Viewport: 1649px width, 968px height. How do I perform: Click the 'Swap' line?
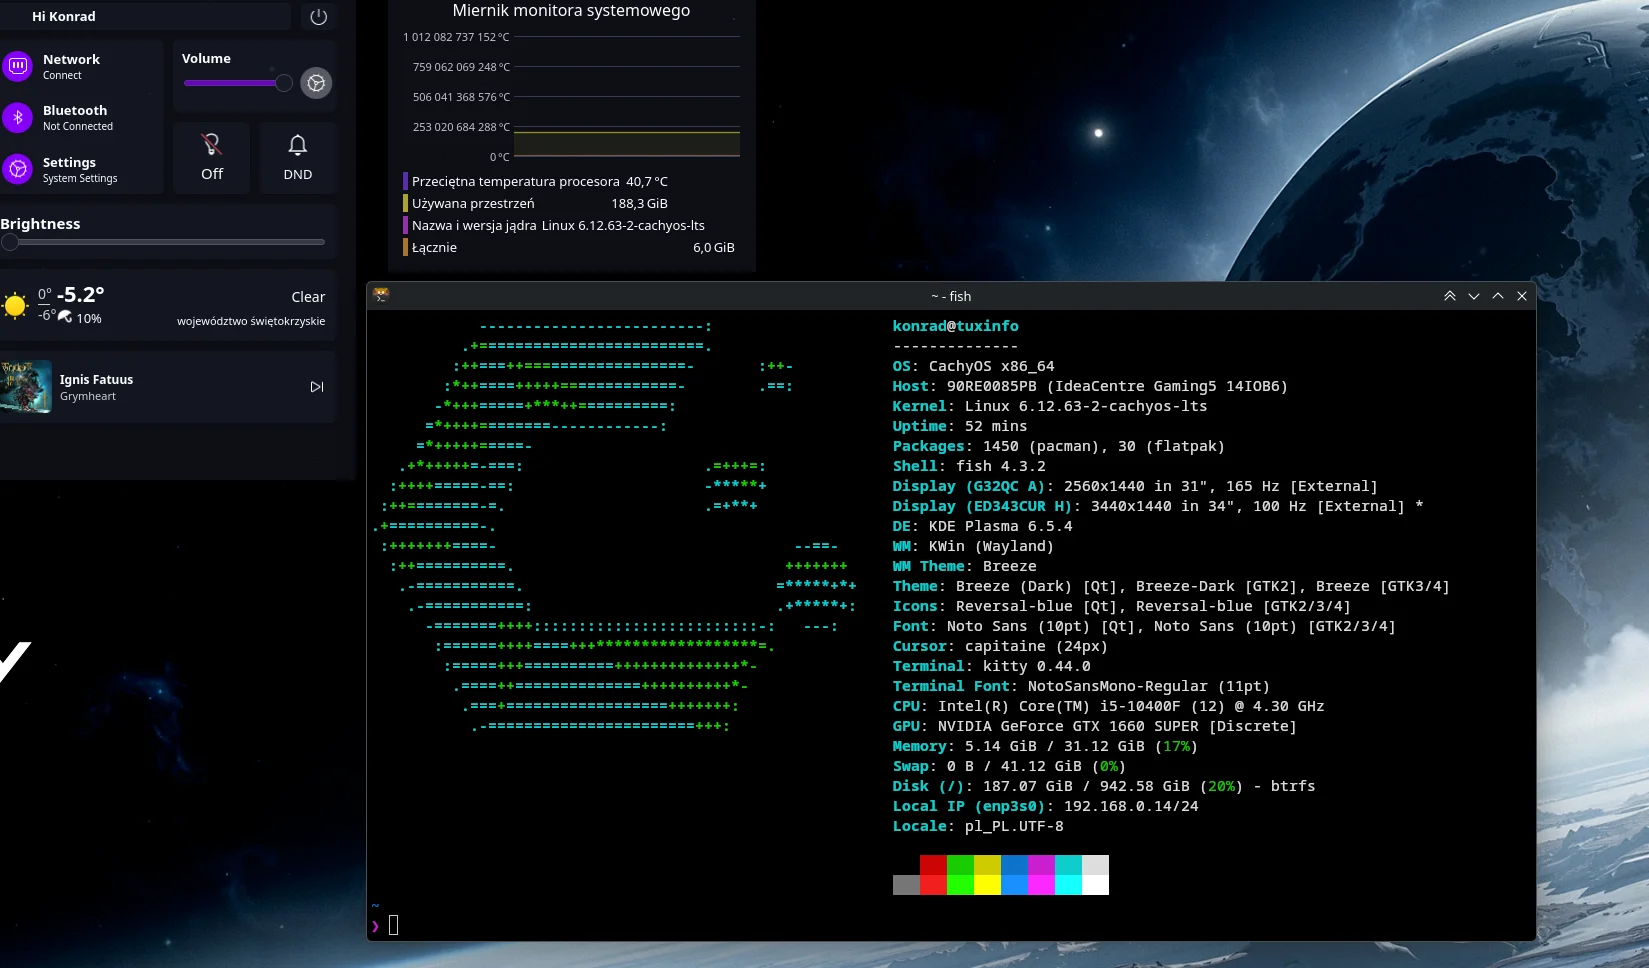[x=1009, y=766]
